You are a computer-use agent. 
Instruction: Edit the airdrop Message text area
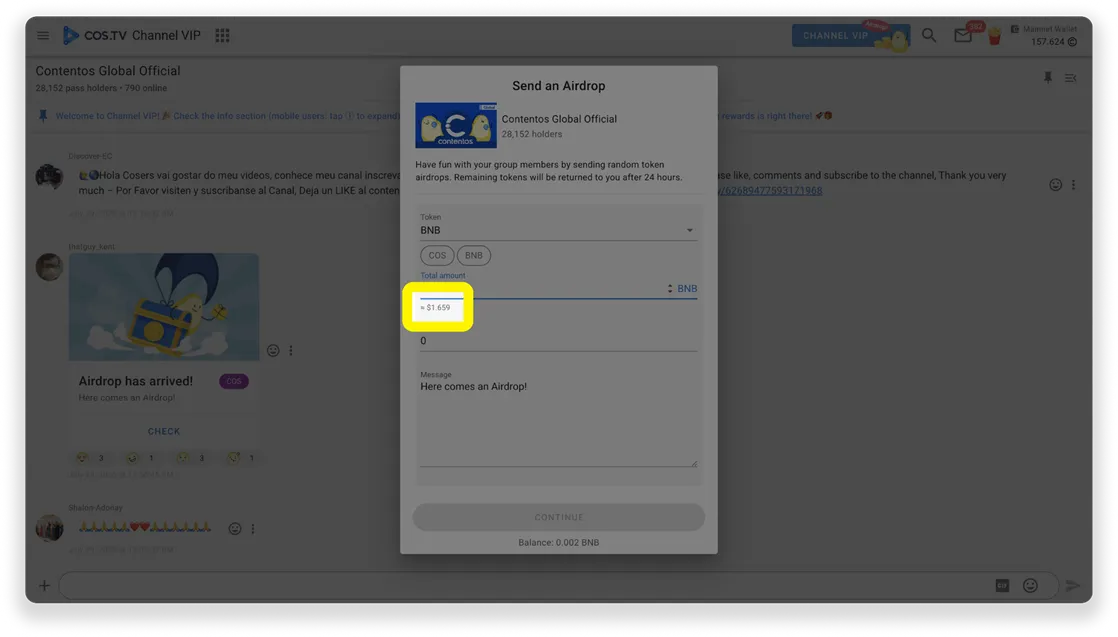point(558,423)
